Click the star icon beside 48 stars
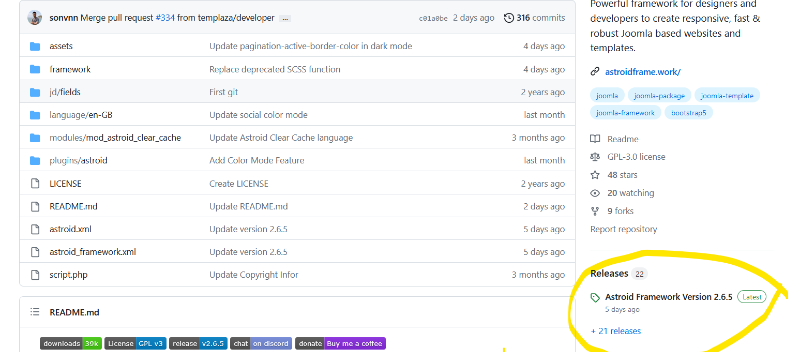The image size is (800, 363). 595,175
